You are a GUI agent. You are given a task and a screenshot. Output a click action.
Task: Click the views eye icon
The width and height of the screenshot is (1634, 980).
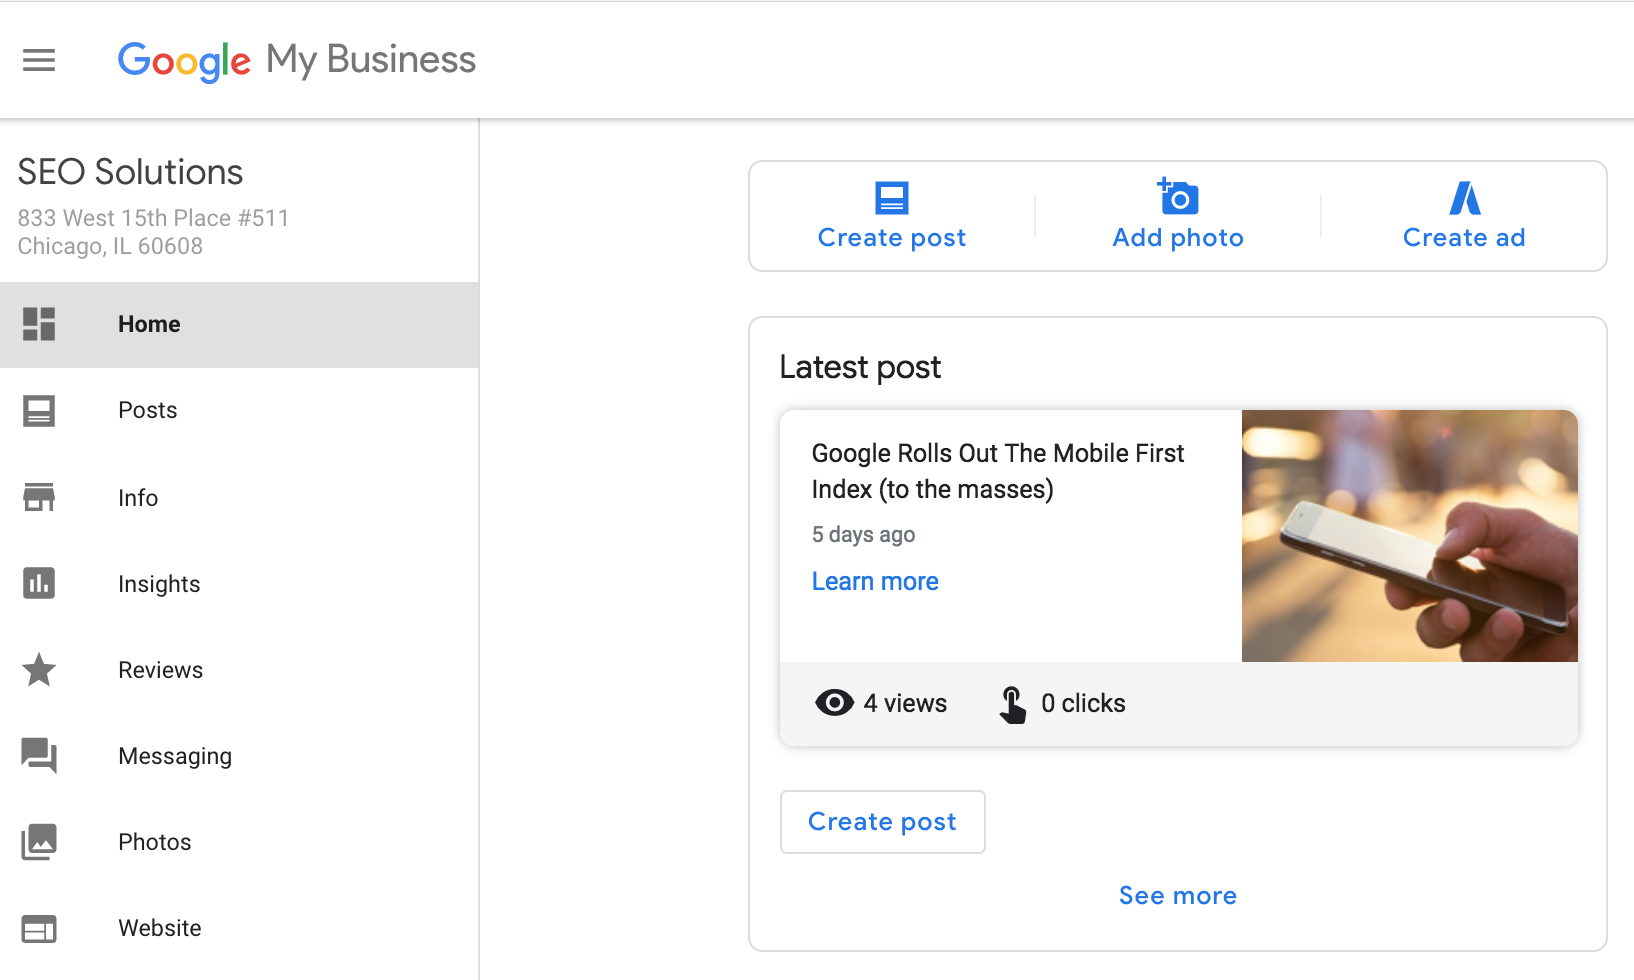pyautogui.click(x=834, y=703)
